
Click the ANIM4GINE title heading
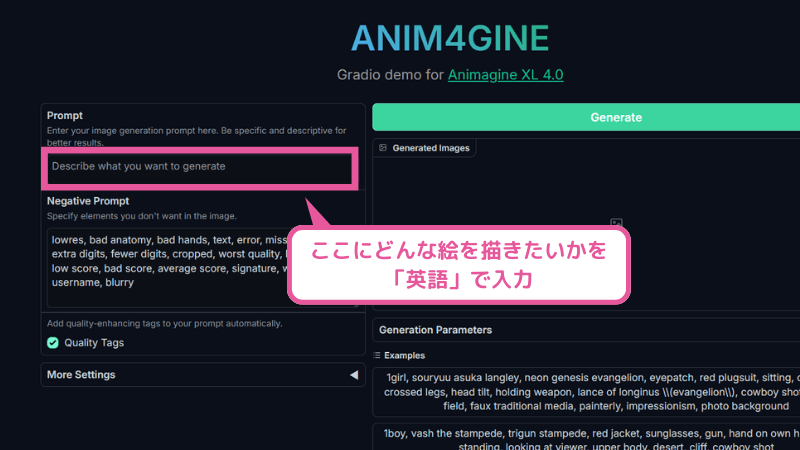coord(450,38)
